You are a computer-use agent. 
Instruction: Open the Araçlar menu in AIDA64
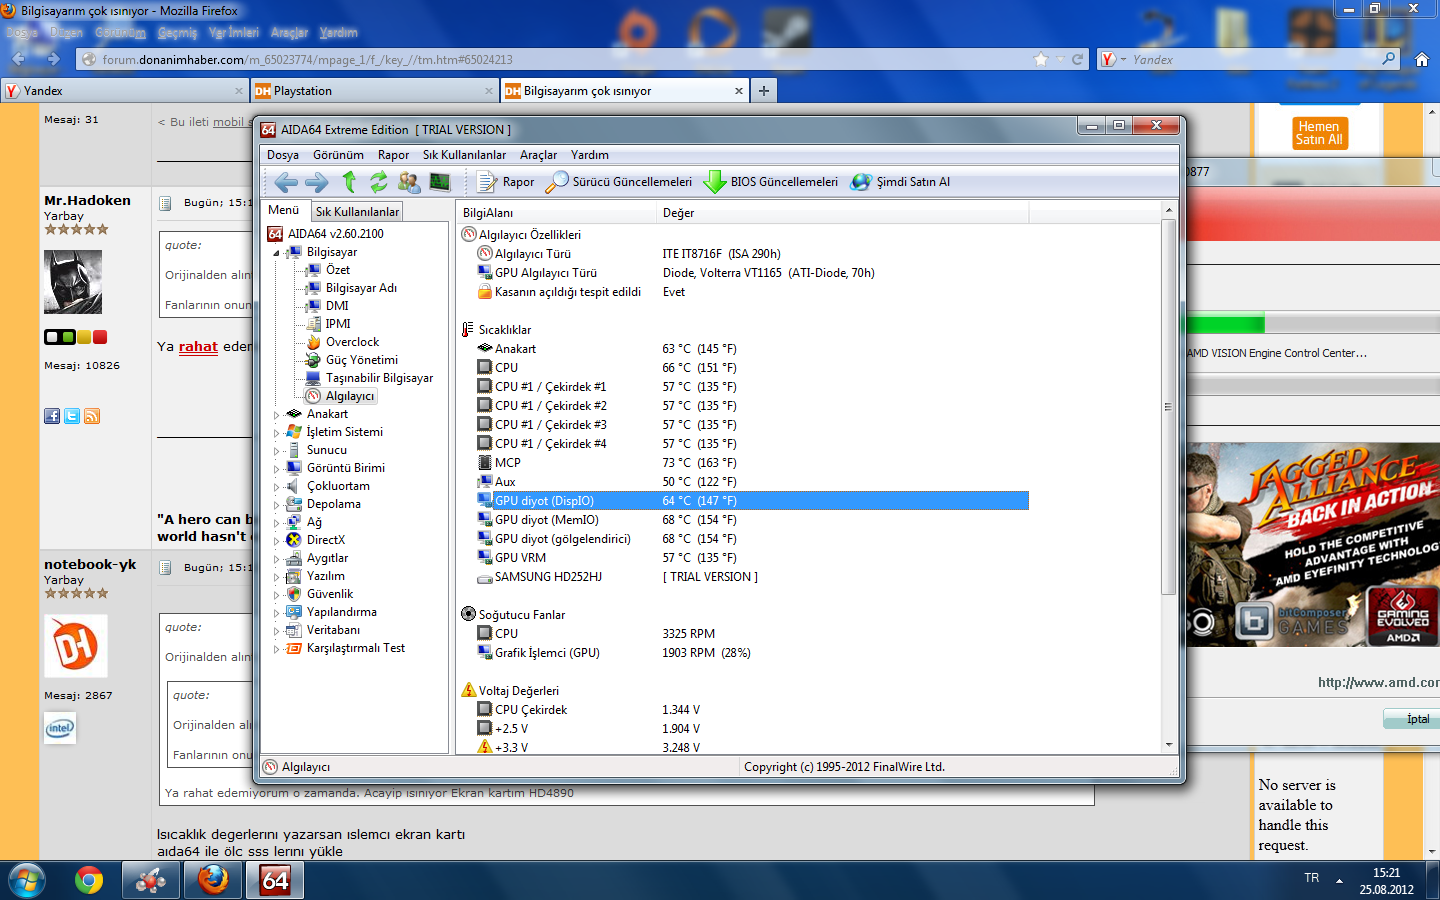[x=538, y=155]
